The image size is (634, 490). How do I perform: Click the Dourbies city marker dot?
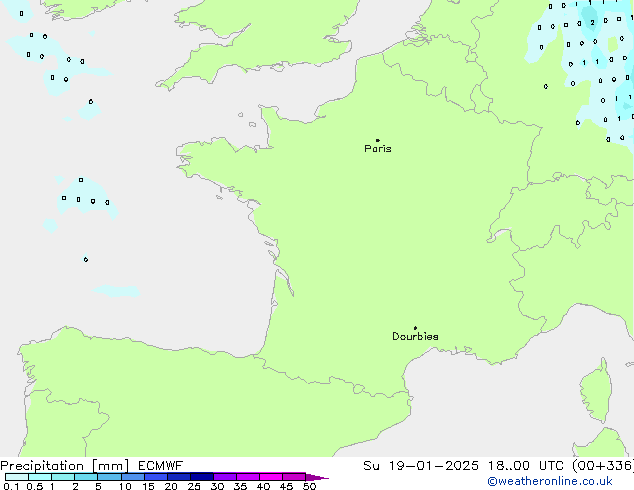point(415,328)
